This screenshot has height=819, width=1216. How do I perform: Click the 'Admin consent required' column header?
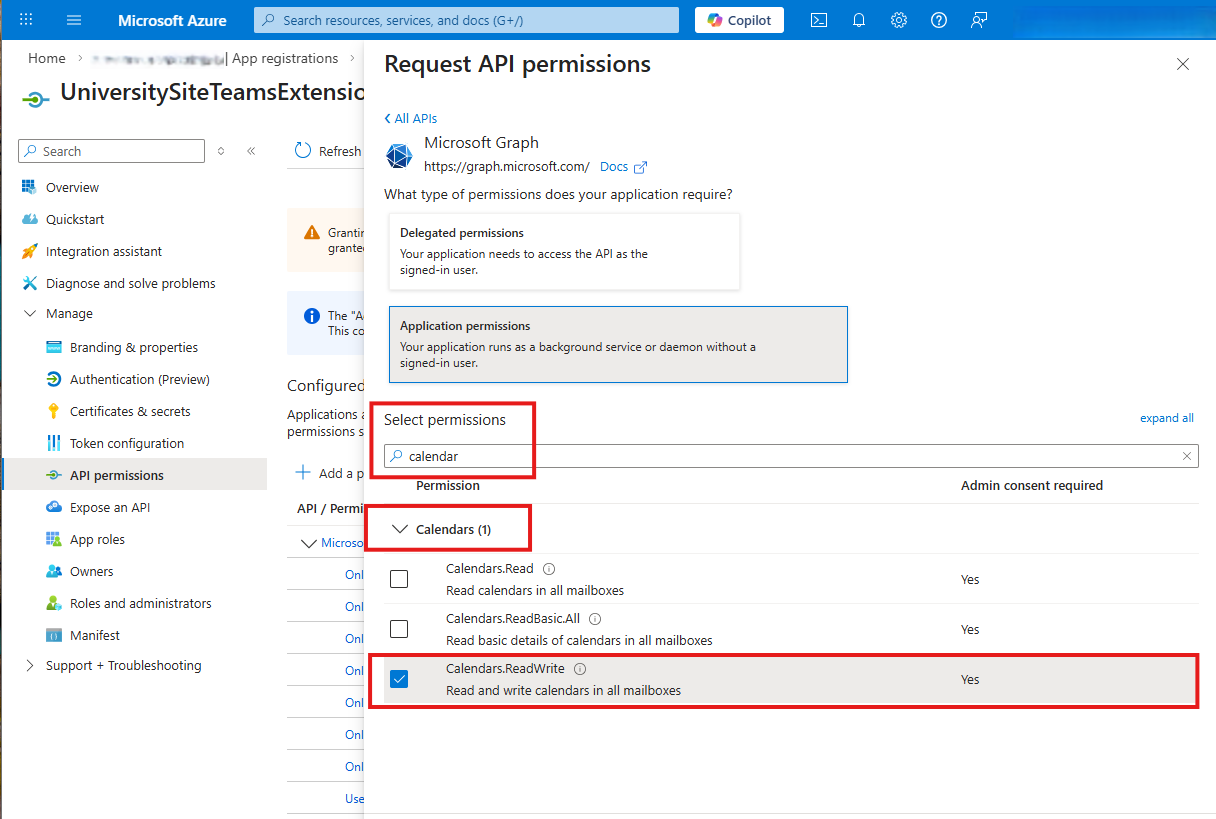1032,485
